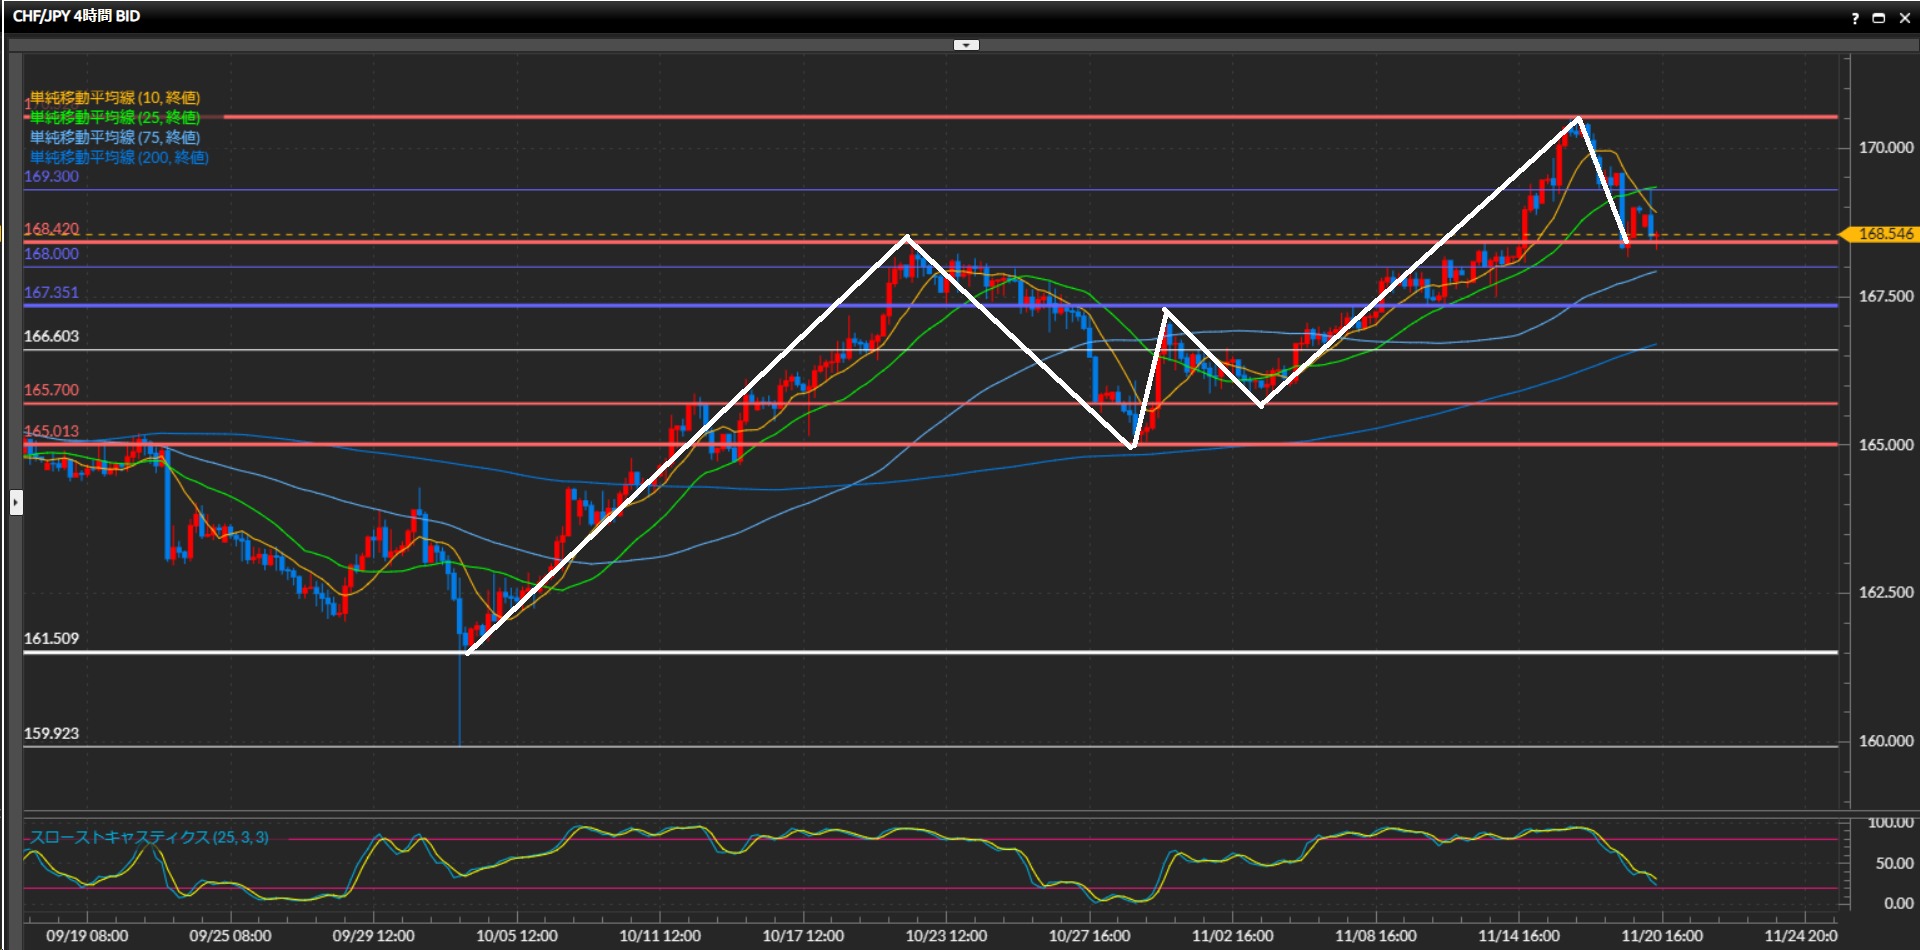Click the 11/20 16:00 time axis label
This screenshot has height=950, width=1920.
pos(1662,936)
